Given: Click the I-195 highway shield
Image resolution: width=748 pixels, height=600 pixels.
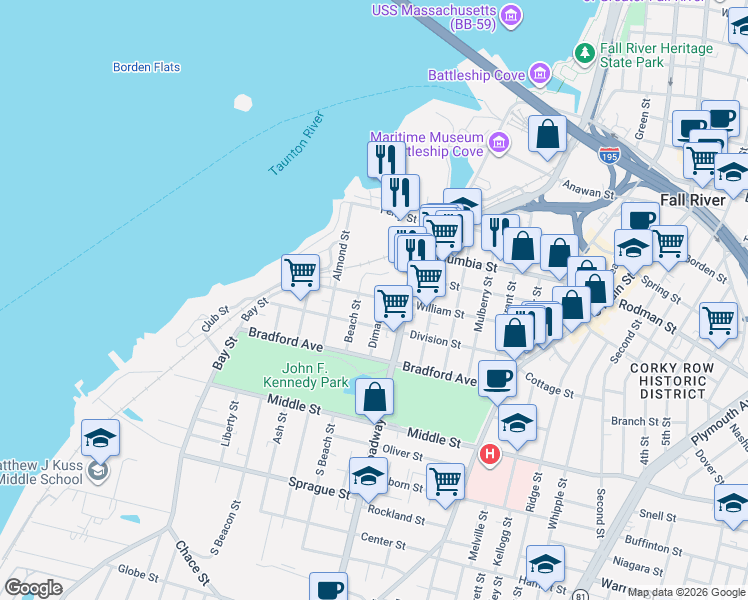Looking at the screenshot, I should 609,155.
